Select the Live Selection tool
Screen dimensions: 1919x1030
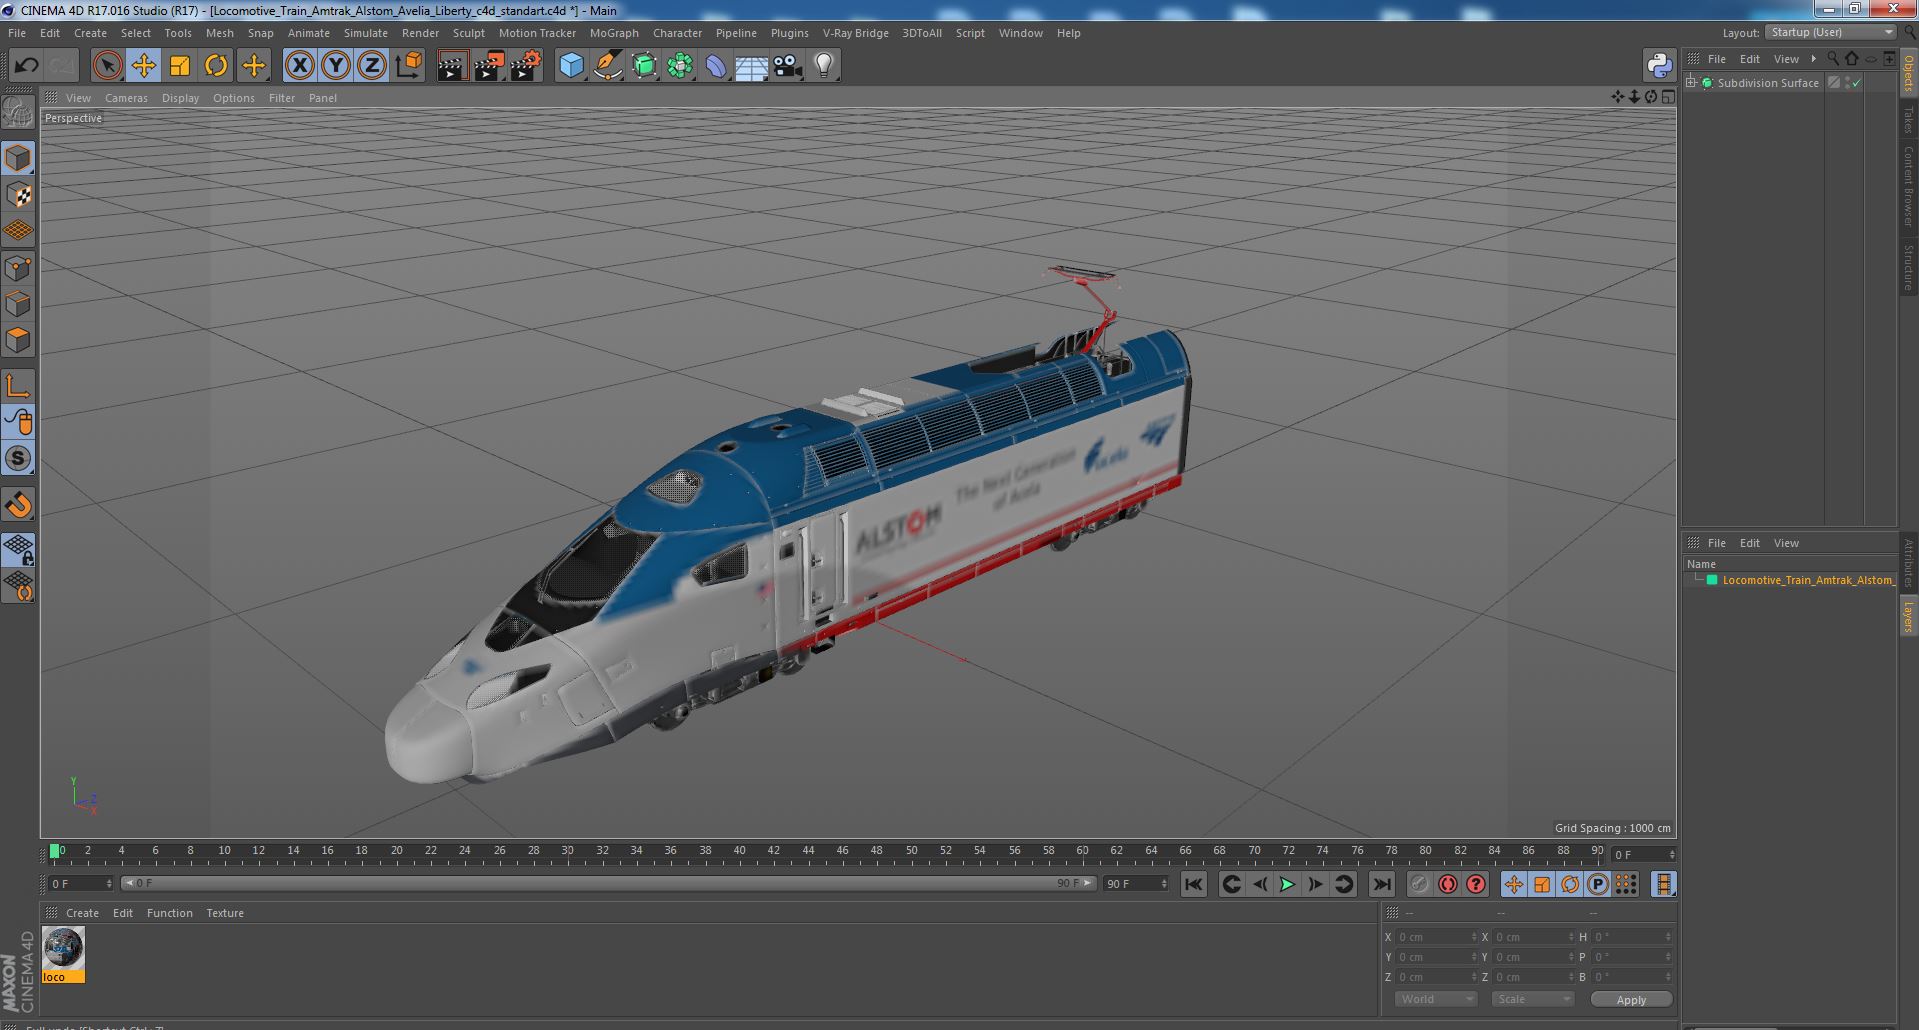tap(107, 66)
